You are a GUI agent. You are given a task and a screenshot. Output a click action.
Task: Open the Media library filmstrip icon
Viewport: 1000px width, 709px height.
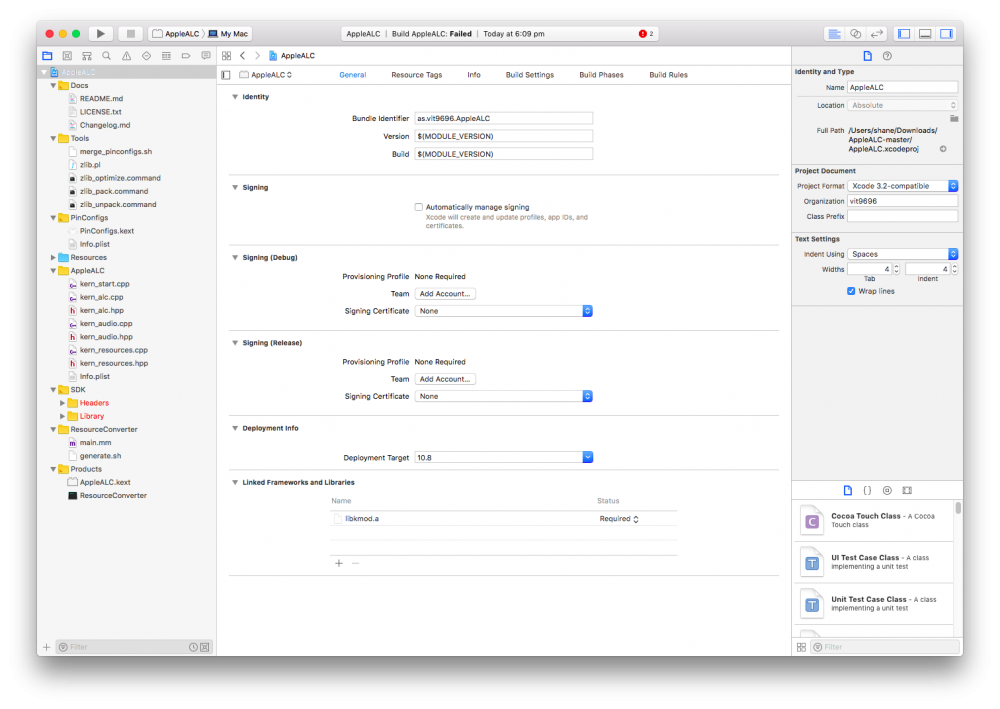click(907, 490)
